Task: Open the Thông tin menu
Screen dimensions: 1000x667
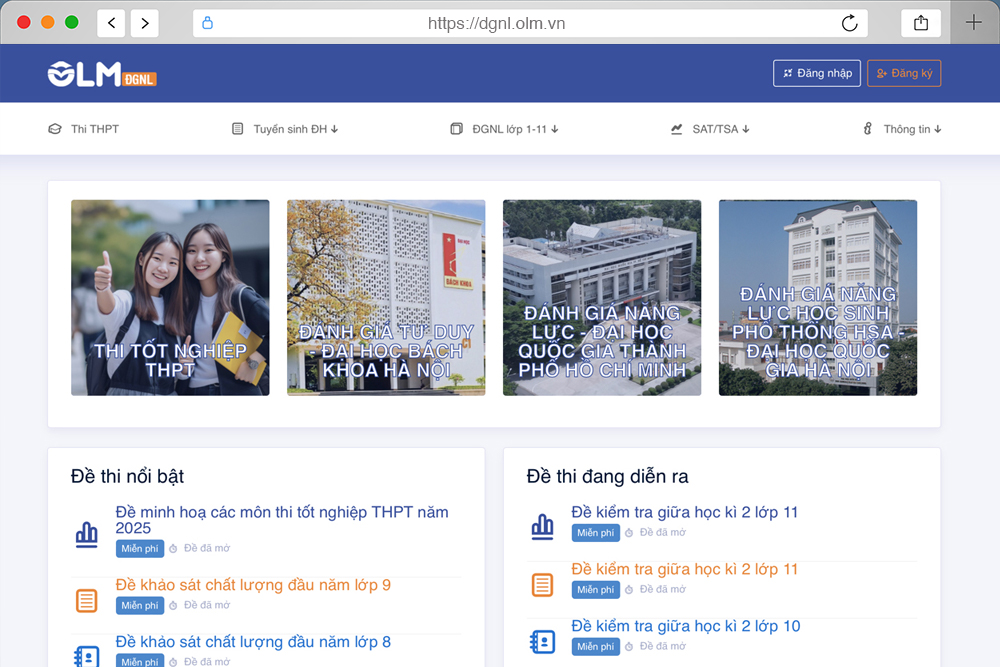Action: (x=905, y=128)
